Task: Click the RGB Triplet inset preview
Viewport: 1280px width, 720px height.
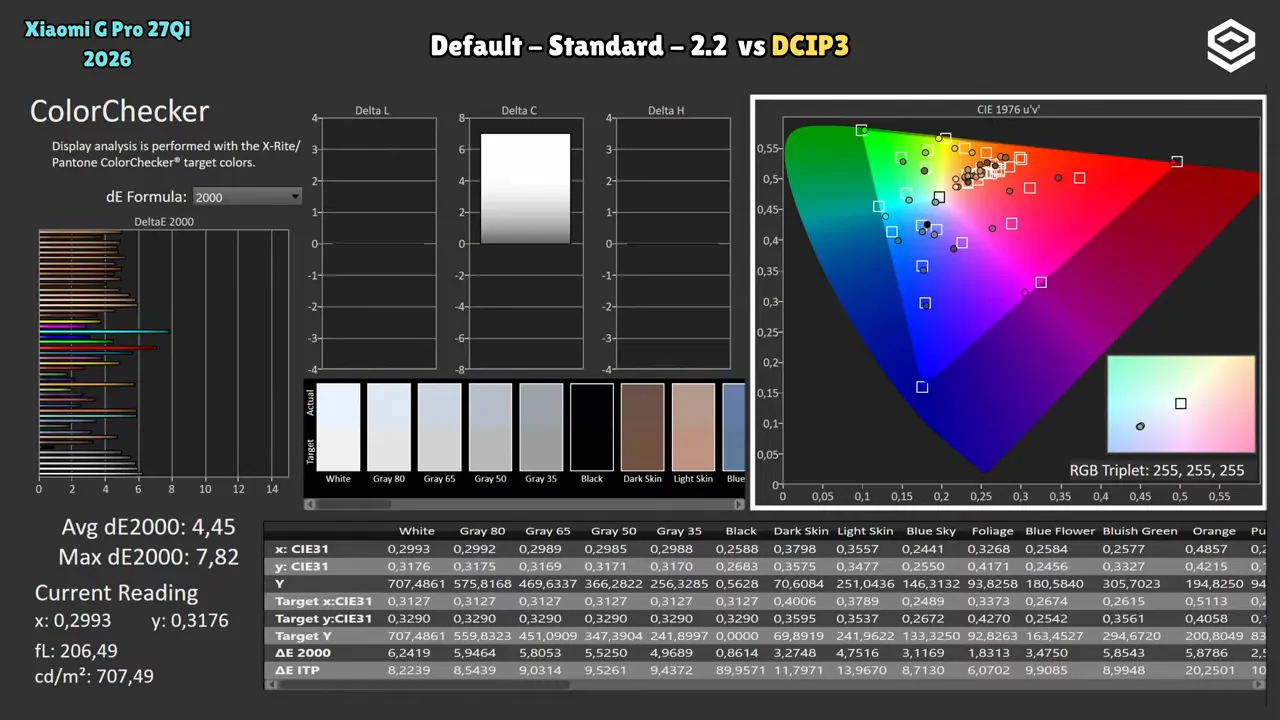Action: (1181, 405)
